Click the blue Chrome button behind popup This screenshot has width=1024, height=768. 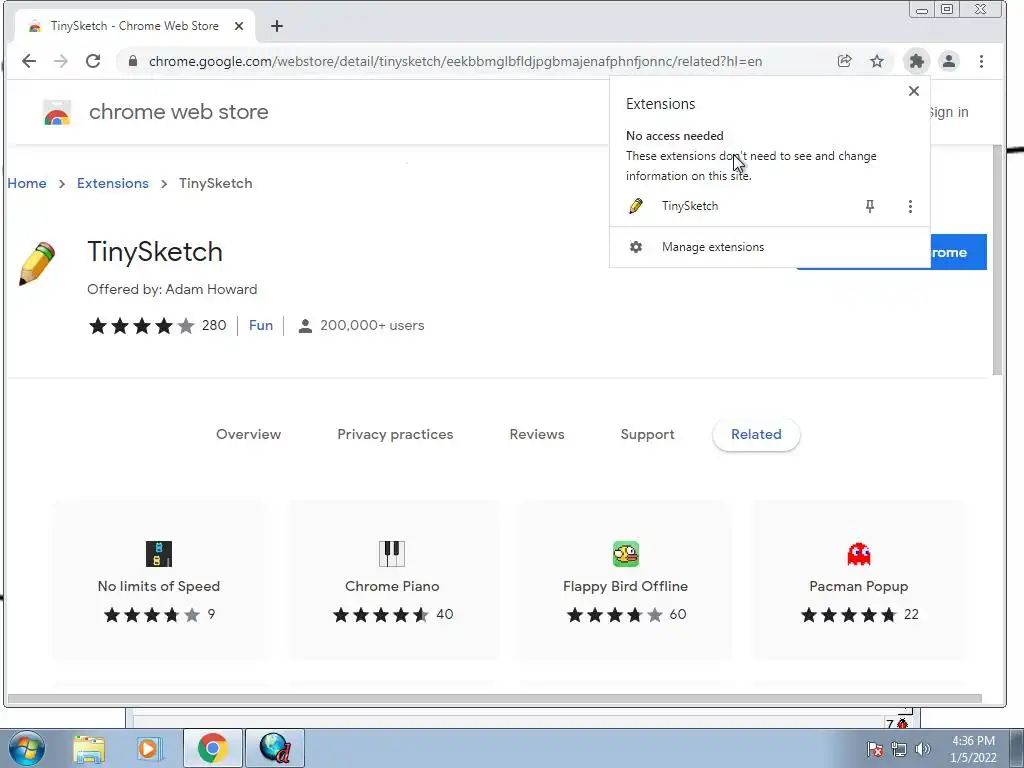tap(958, 252)
